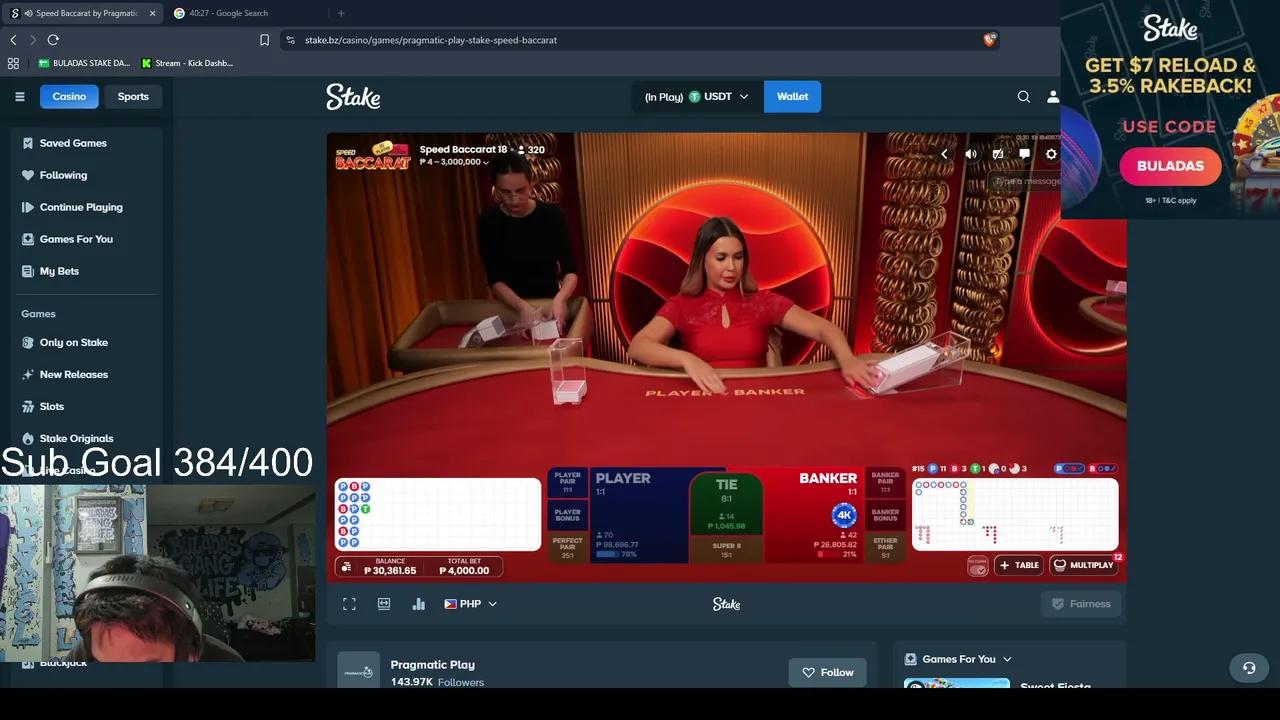The image size is (1280, 720).
Task: Click the Type a message chat field
Action: pos(1026,181)
